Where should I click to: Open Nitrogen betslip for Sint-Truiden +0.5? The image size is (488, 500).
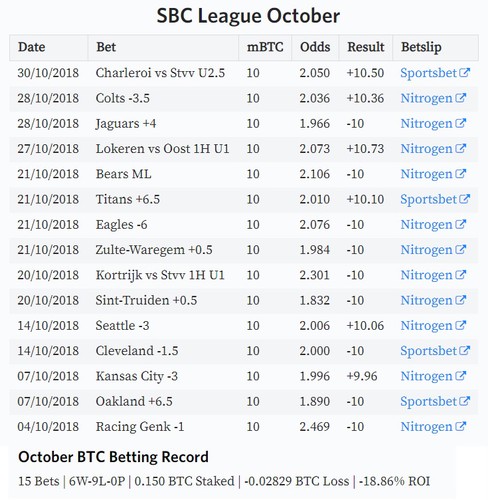(426, 300)
